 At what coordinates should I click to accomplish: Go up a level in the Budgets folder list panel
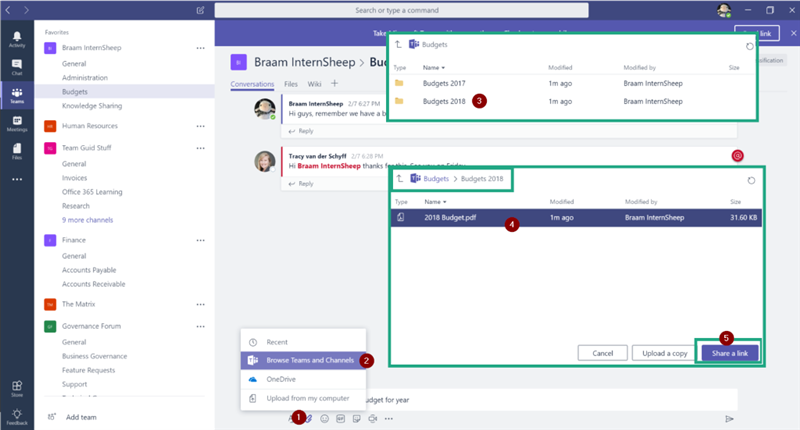398,44
